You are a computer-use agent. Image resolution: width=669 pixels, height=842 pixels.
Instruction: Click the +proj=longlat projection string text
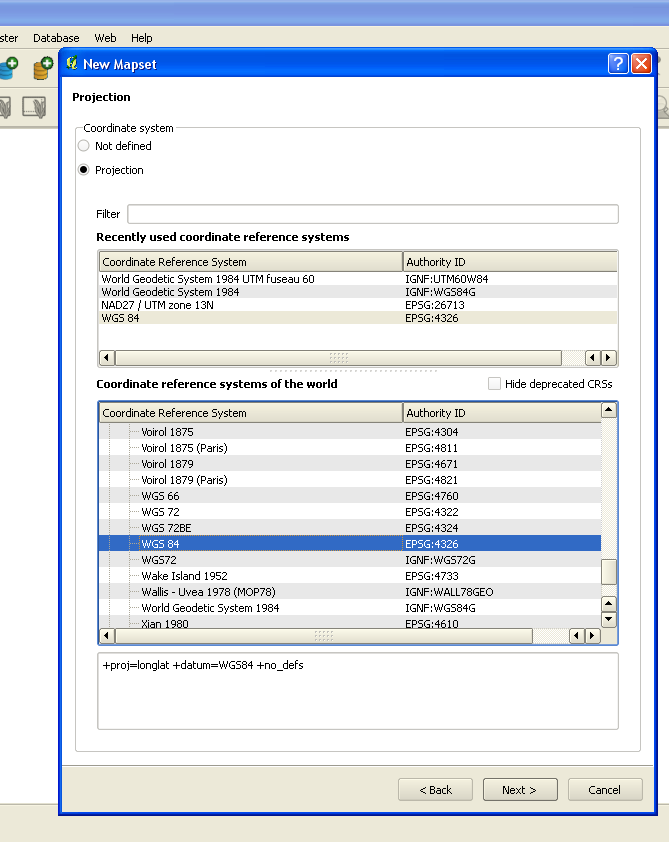click(x=203, y=665)
